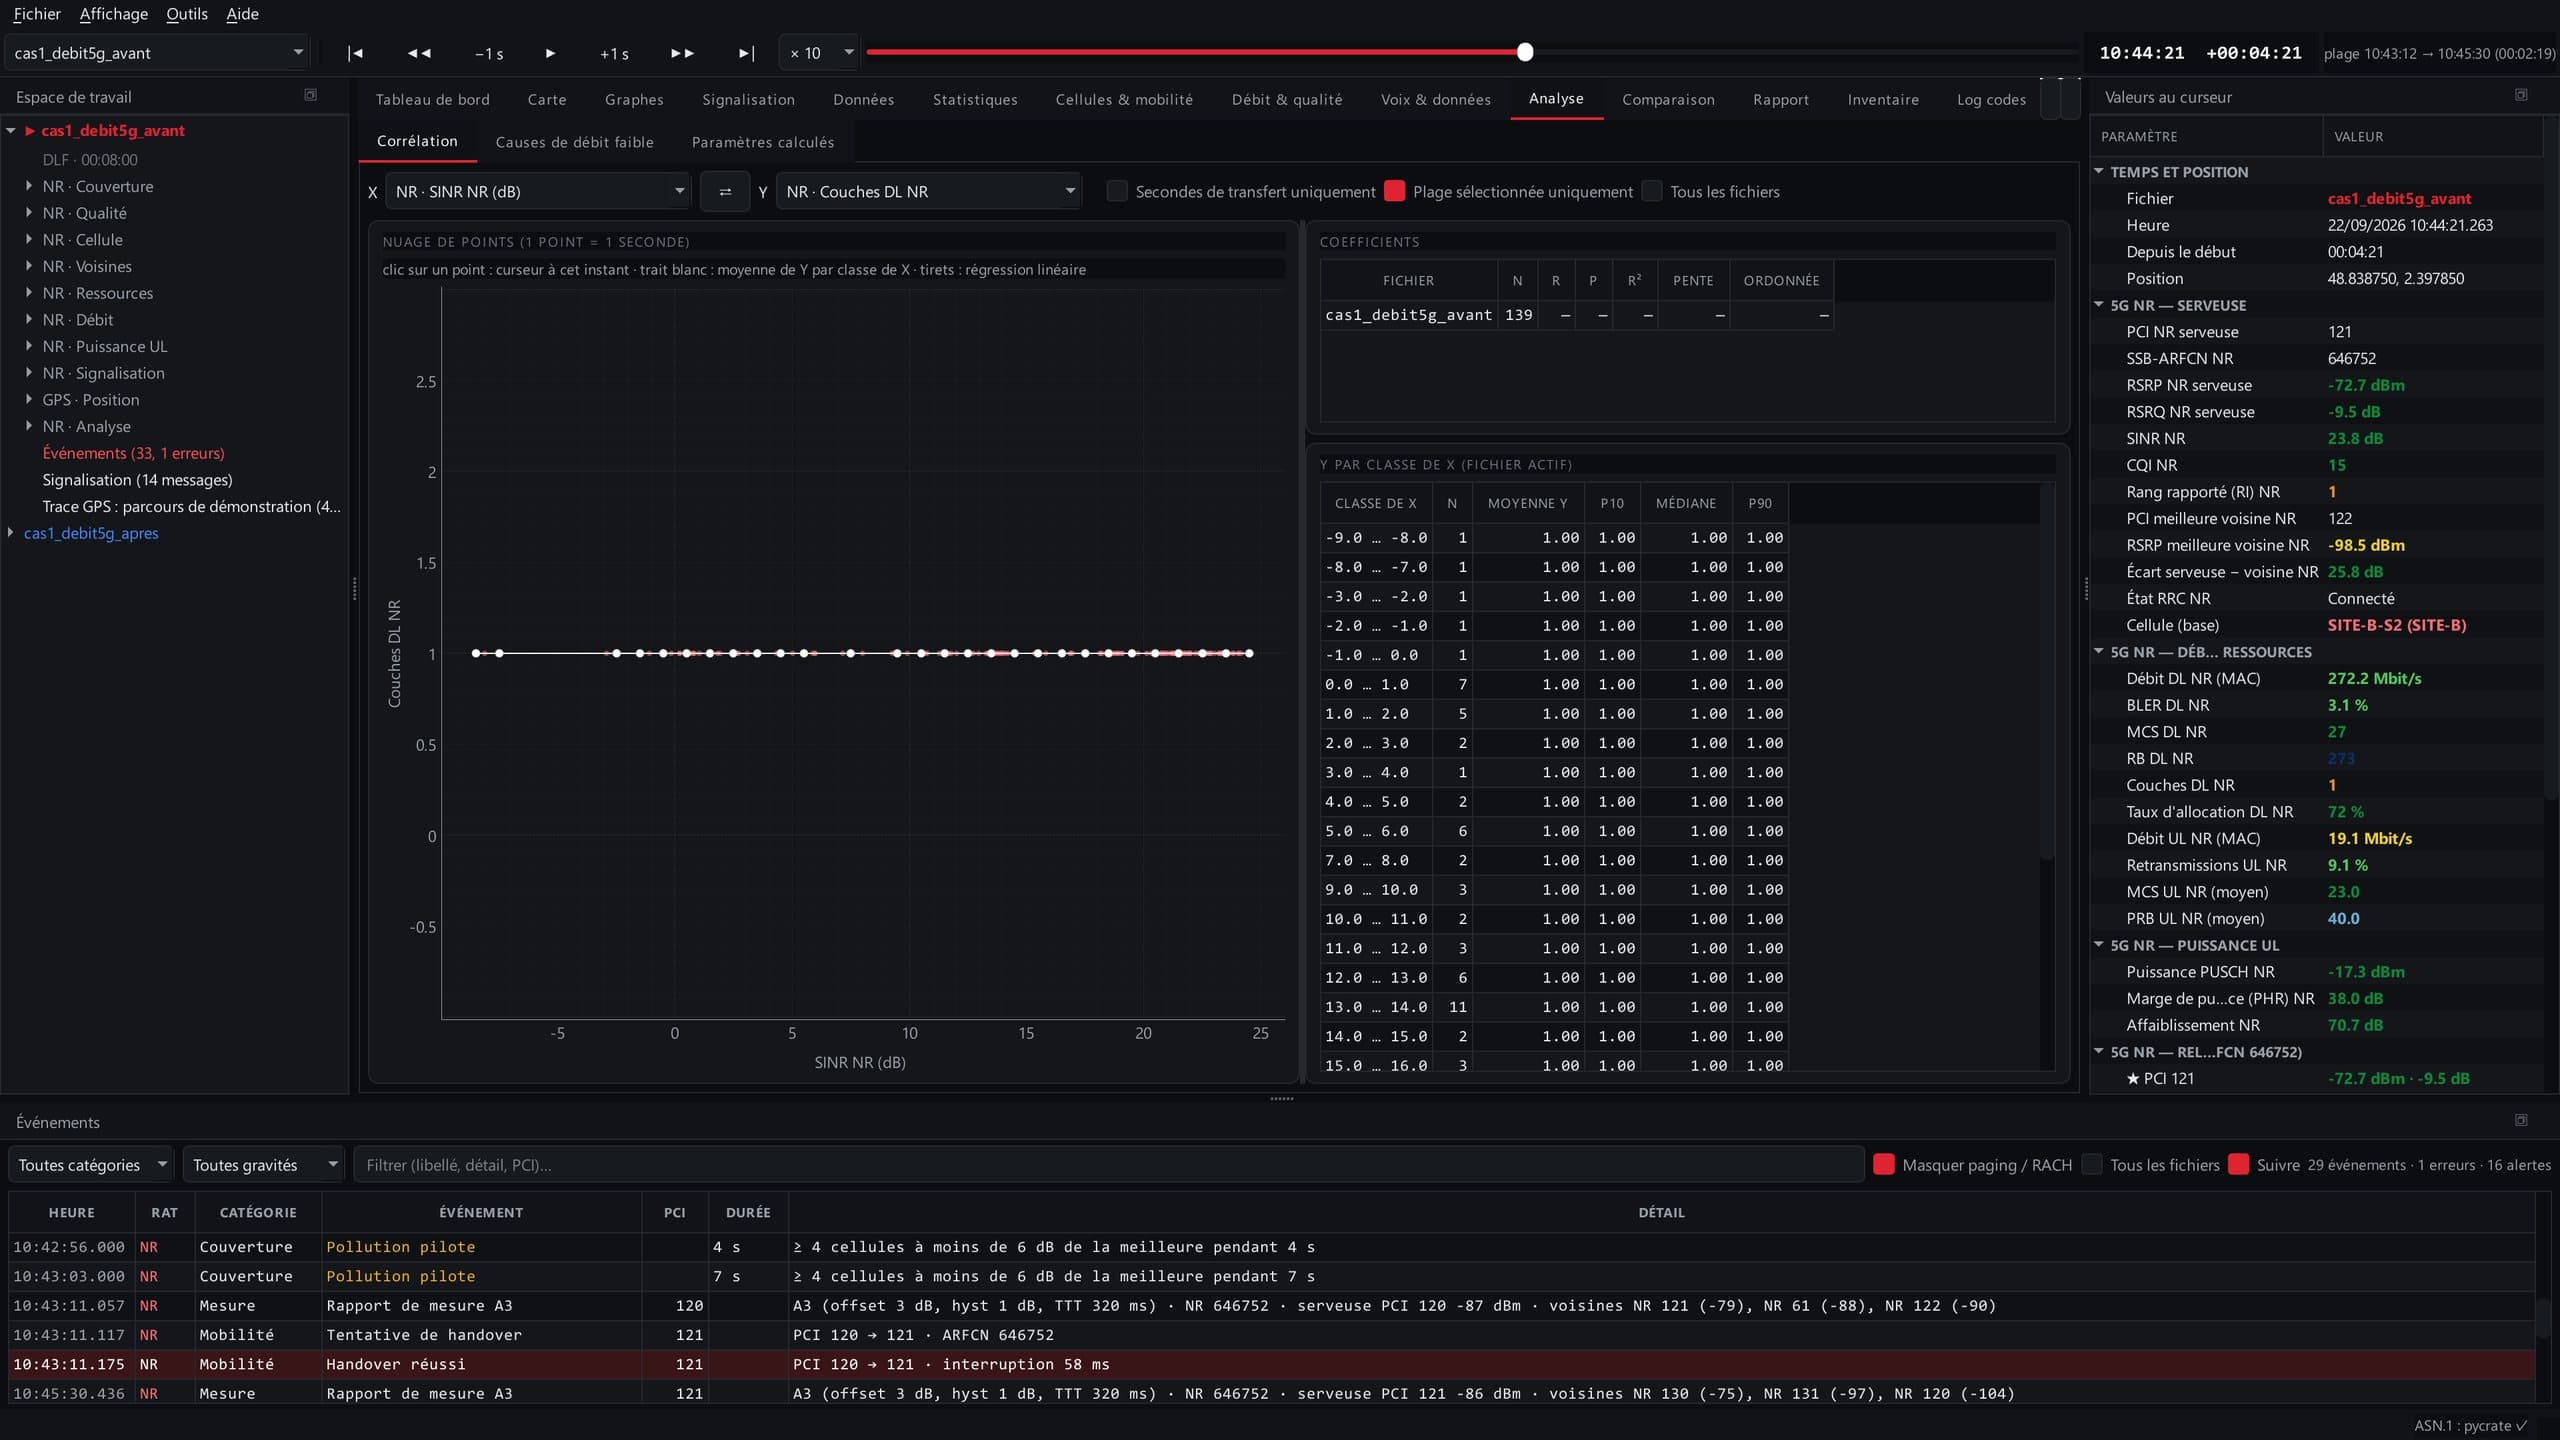Click the event filter text field
The width and height of the screenshot is (2560, 1440).
[x=1108, y=1165]
